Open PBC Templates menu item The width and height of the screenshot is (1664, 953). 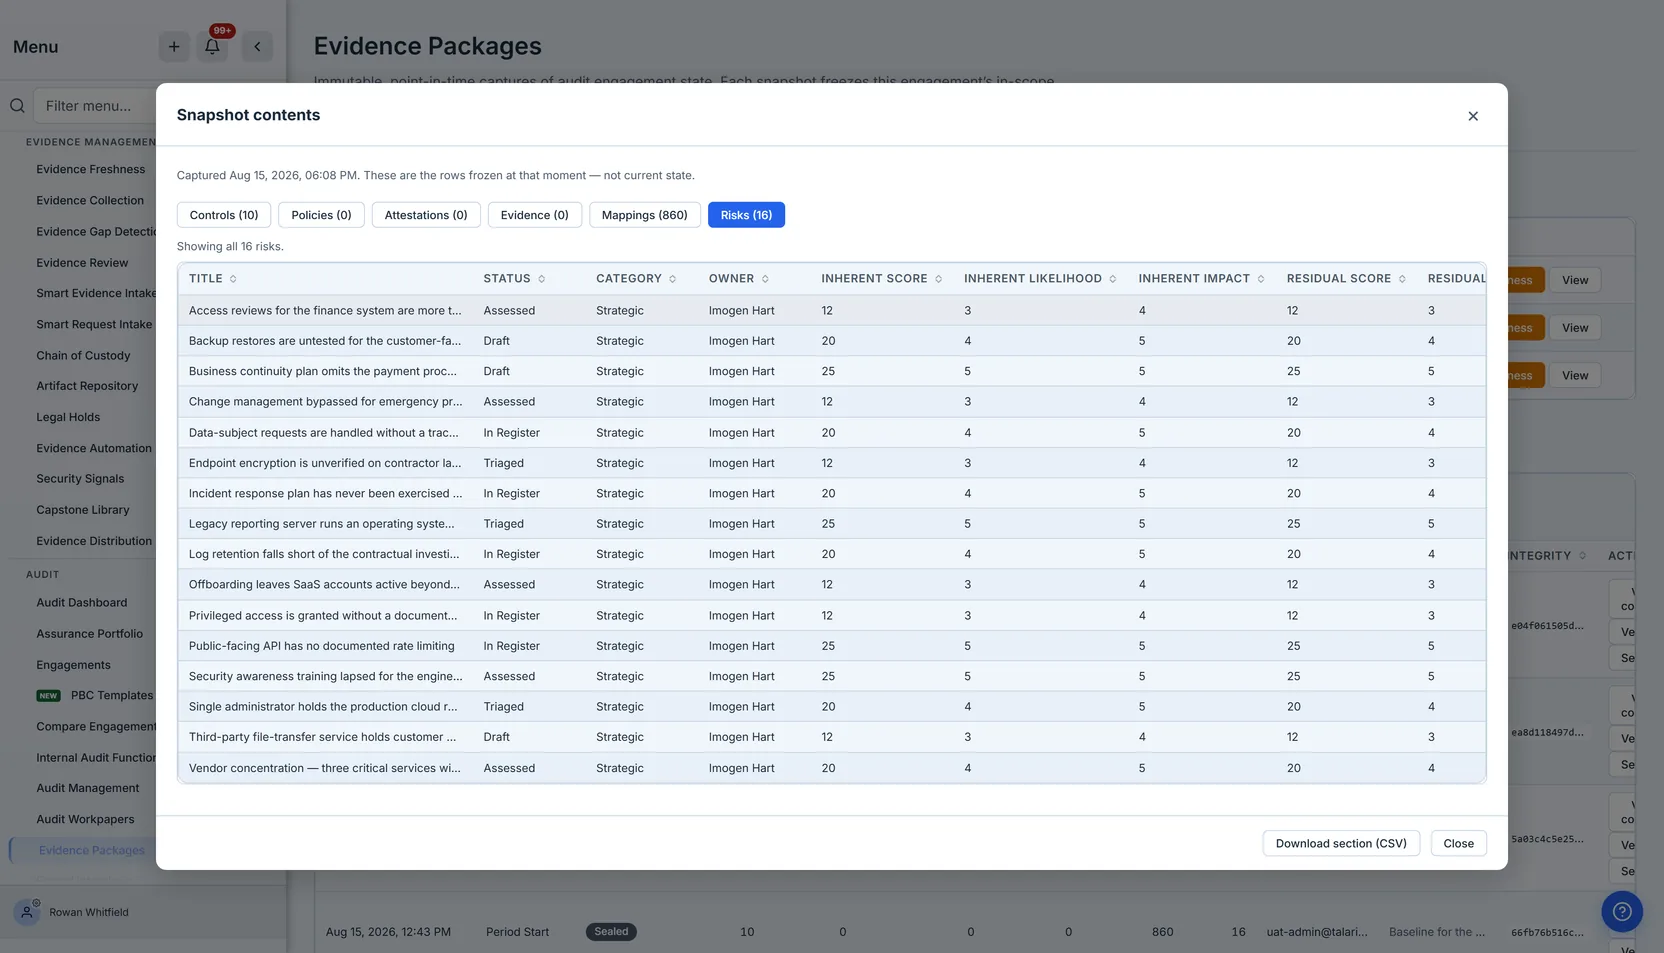click(112, 696)
